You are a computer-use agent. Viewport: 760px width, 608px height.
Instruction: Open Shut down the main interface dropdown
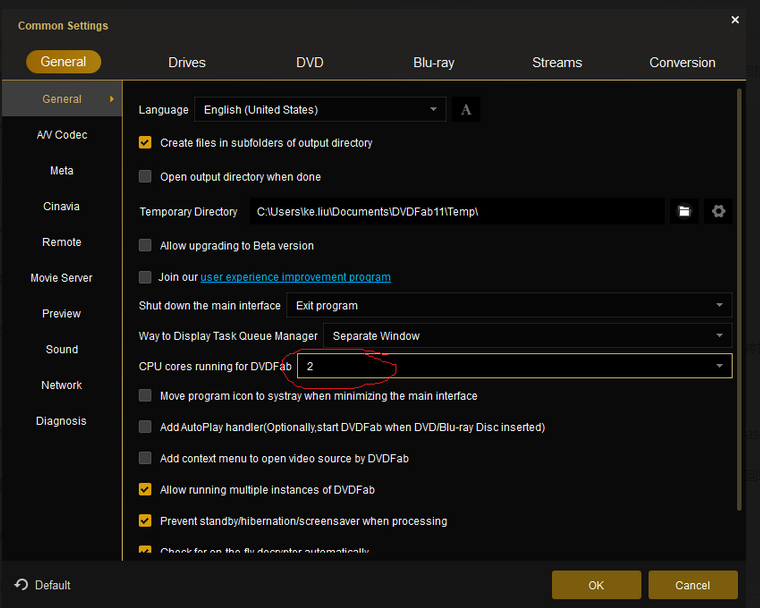click(x=509, y=305)
